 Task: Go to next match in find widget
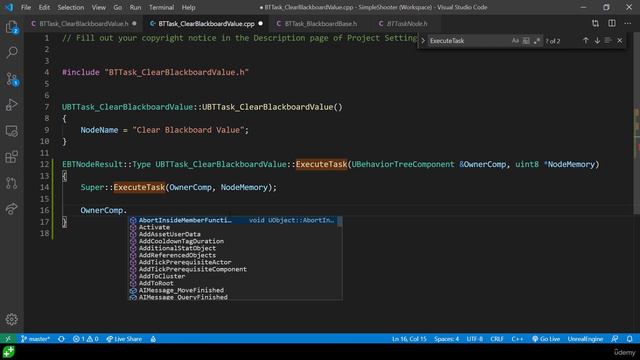597,41
